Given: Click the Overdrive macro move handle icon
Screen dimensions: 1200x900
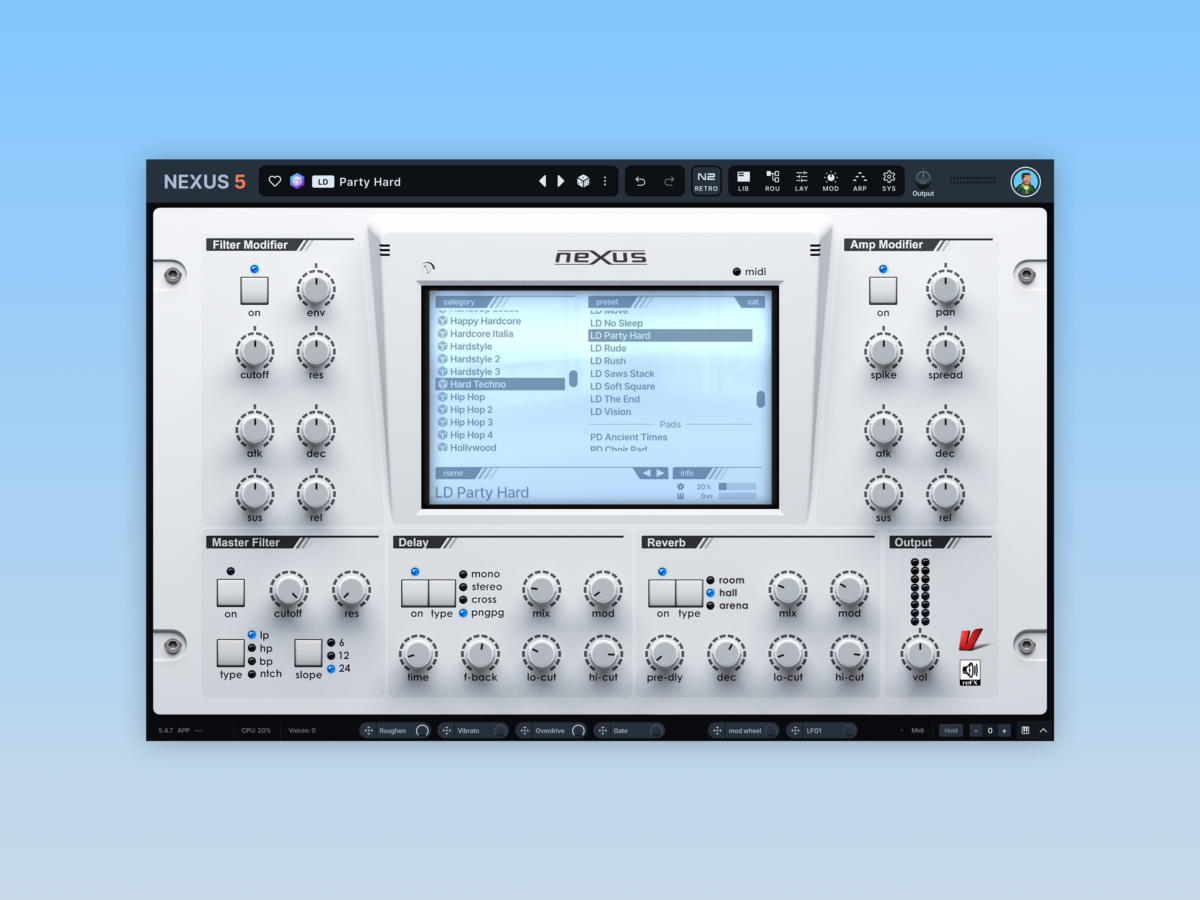Looking at the screenshot, I should click(525, 731).
